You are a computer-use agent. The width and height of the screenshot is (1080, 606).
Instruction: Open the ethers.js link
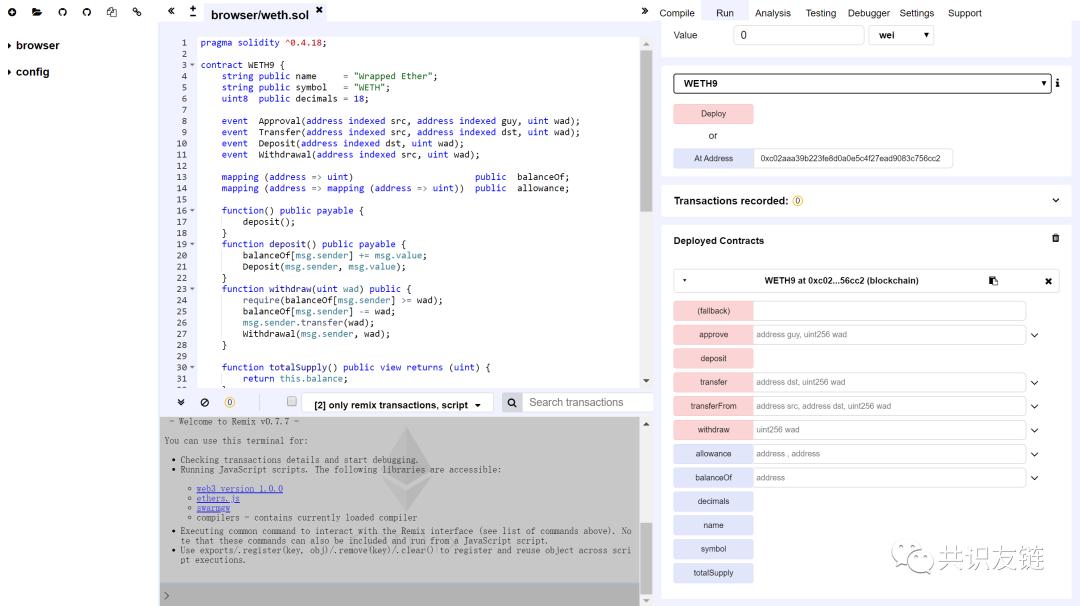click(218, 499)
